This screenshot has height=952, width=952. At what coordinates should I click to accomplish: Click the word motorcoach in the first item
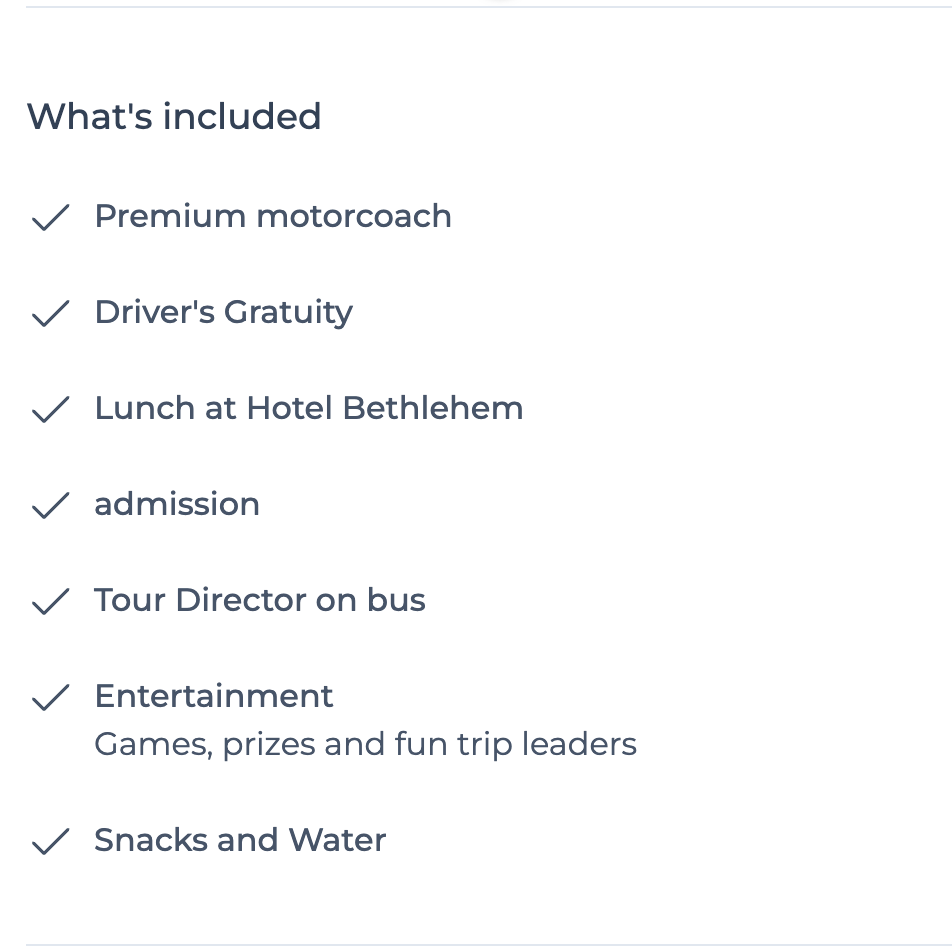[354, 217]
